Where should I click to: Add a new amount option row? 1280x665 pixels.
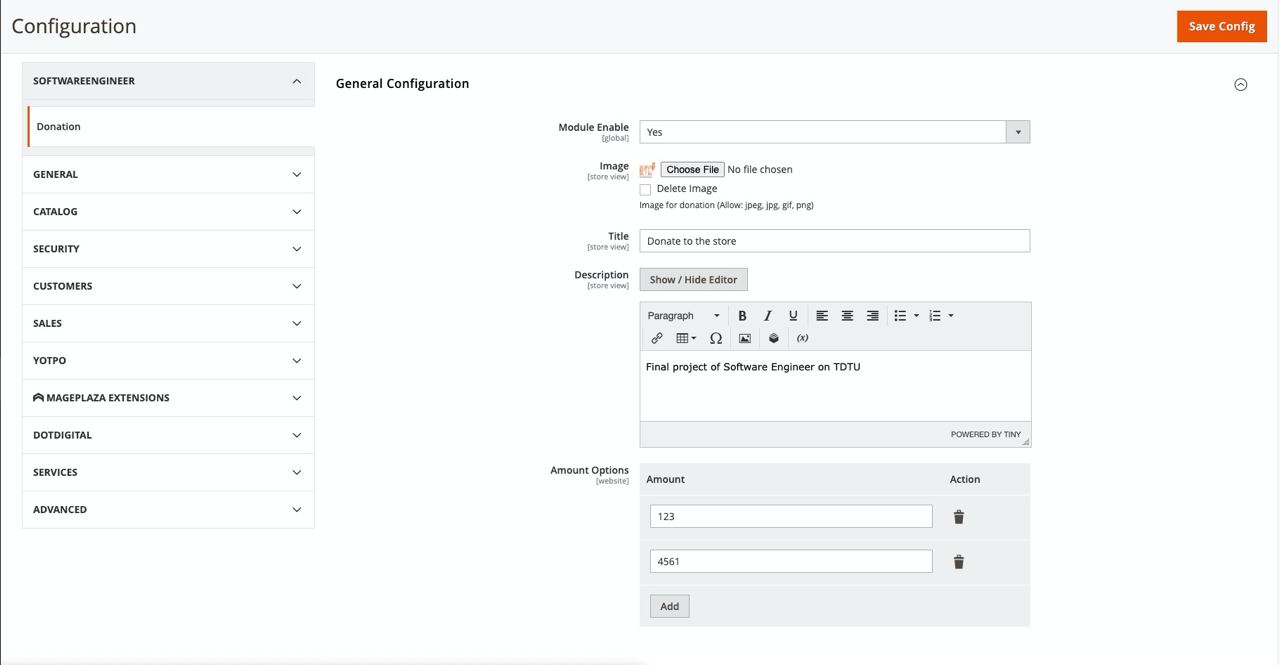(669, 607)
